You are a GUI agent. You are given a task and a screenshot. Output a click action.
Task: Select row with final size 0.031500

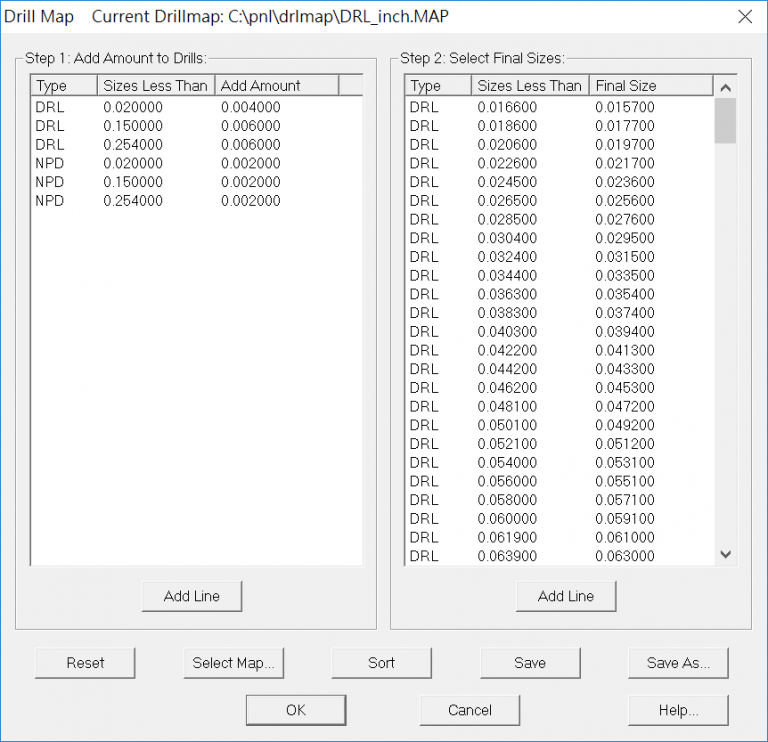559,257
